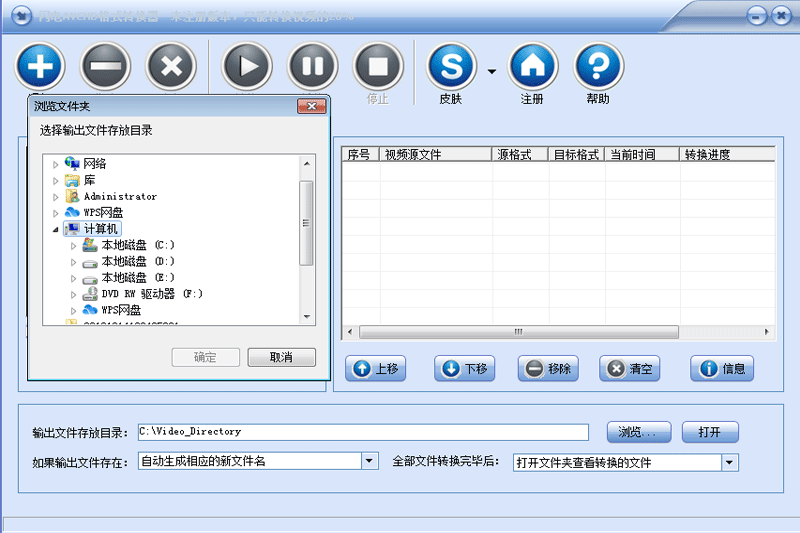Screen dimensions: 800x533
Task: Click the 目标格式 column header
Action: coord(577,154)
